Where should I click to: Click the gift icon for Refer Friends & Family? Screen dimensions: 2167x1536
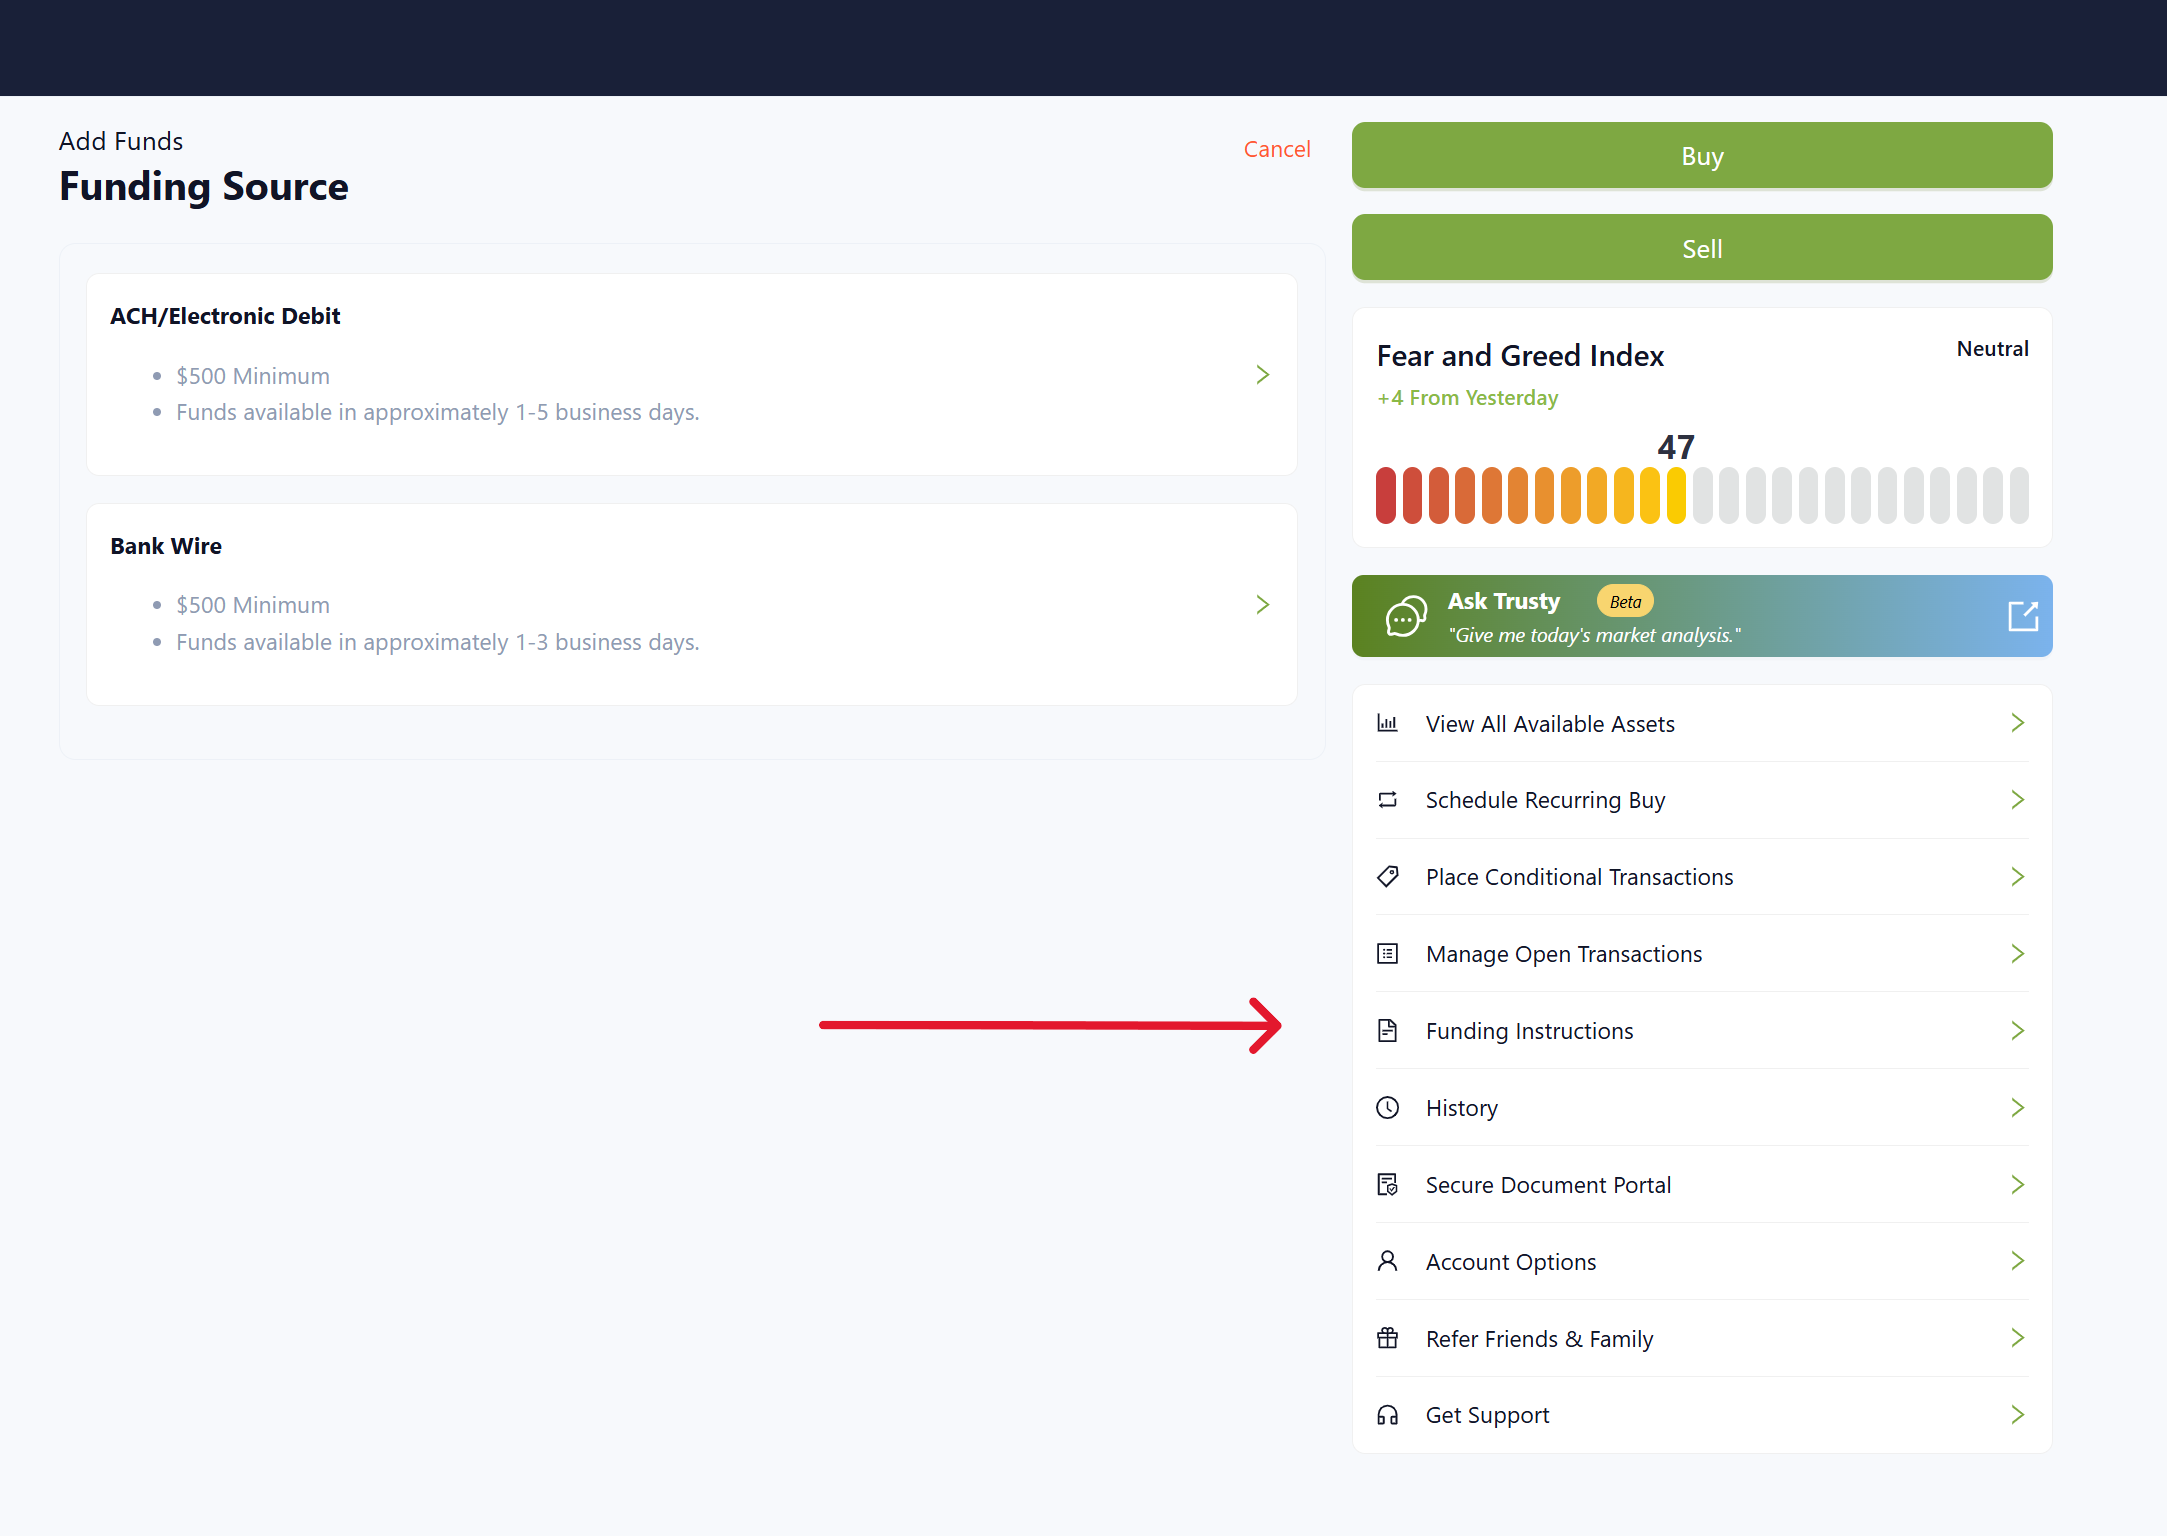pos(1387,1338)
